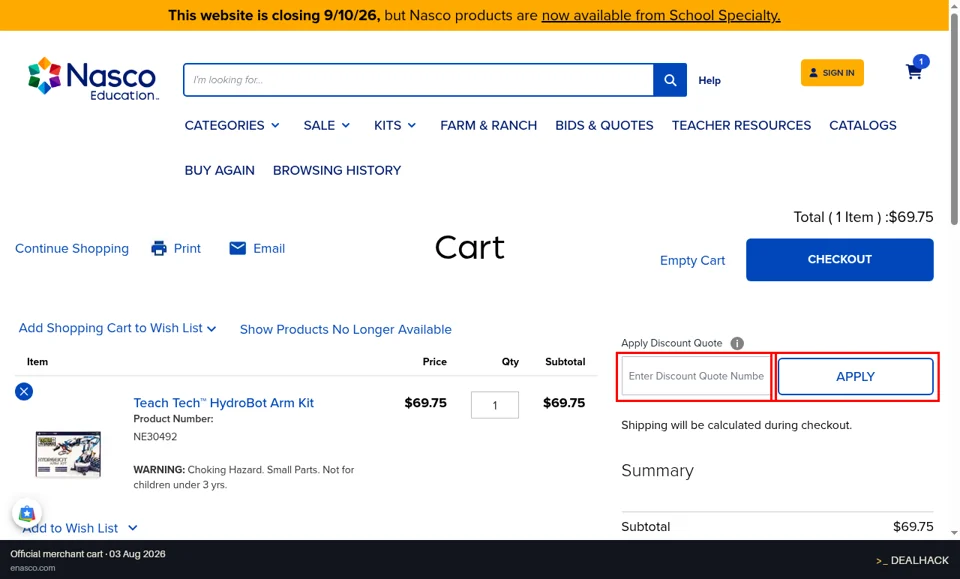
Task: Click Total (1 Item) :$69.75 text
Action: (863, 217)
